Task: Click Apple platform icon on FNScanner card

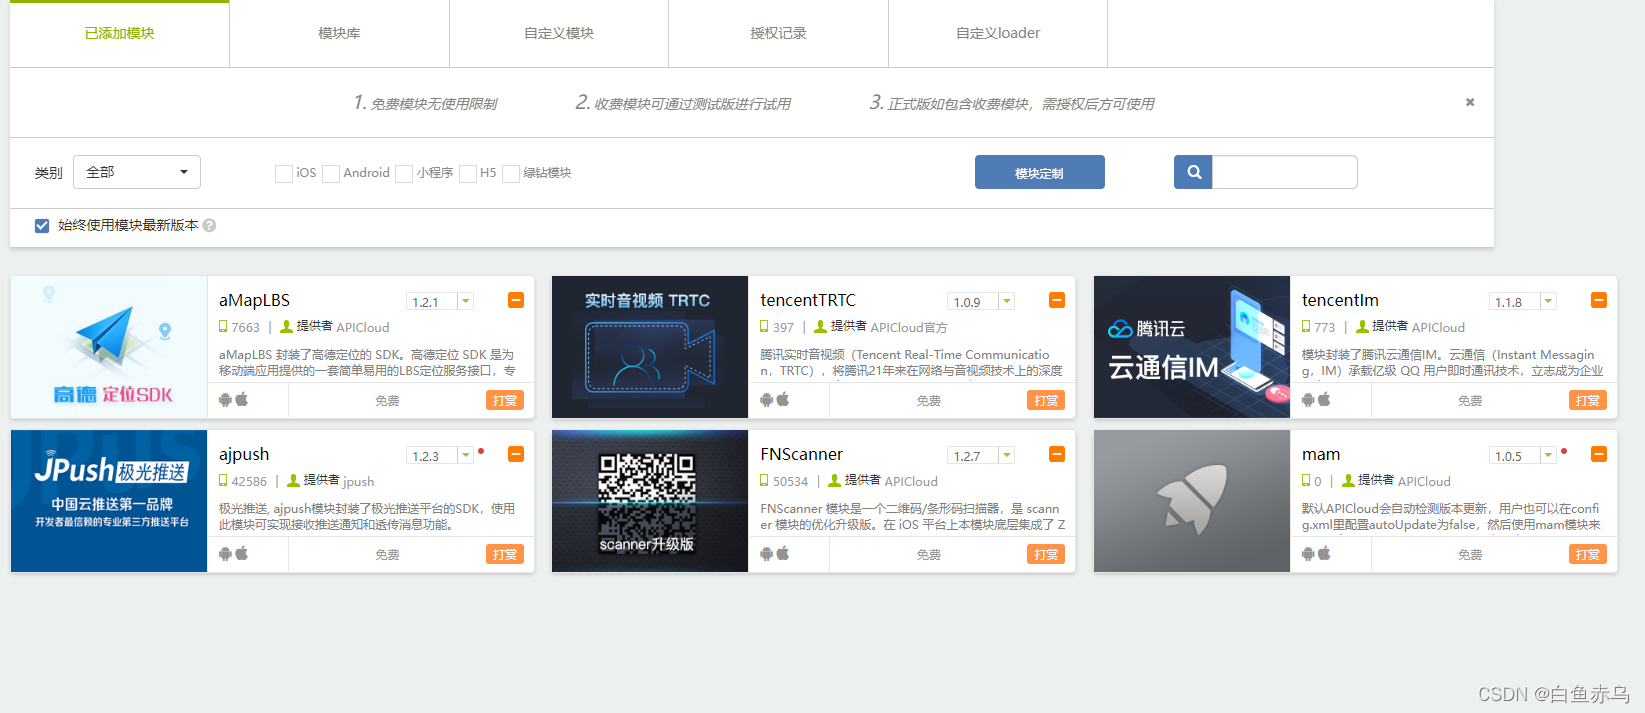Action: (x=783, y=553)
